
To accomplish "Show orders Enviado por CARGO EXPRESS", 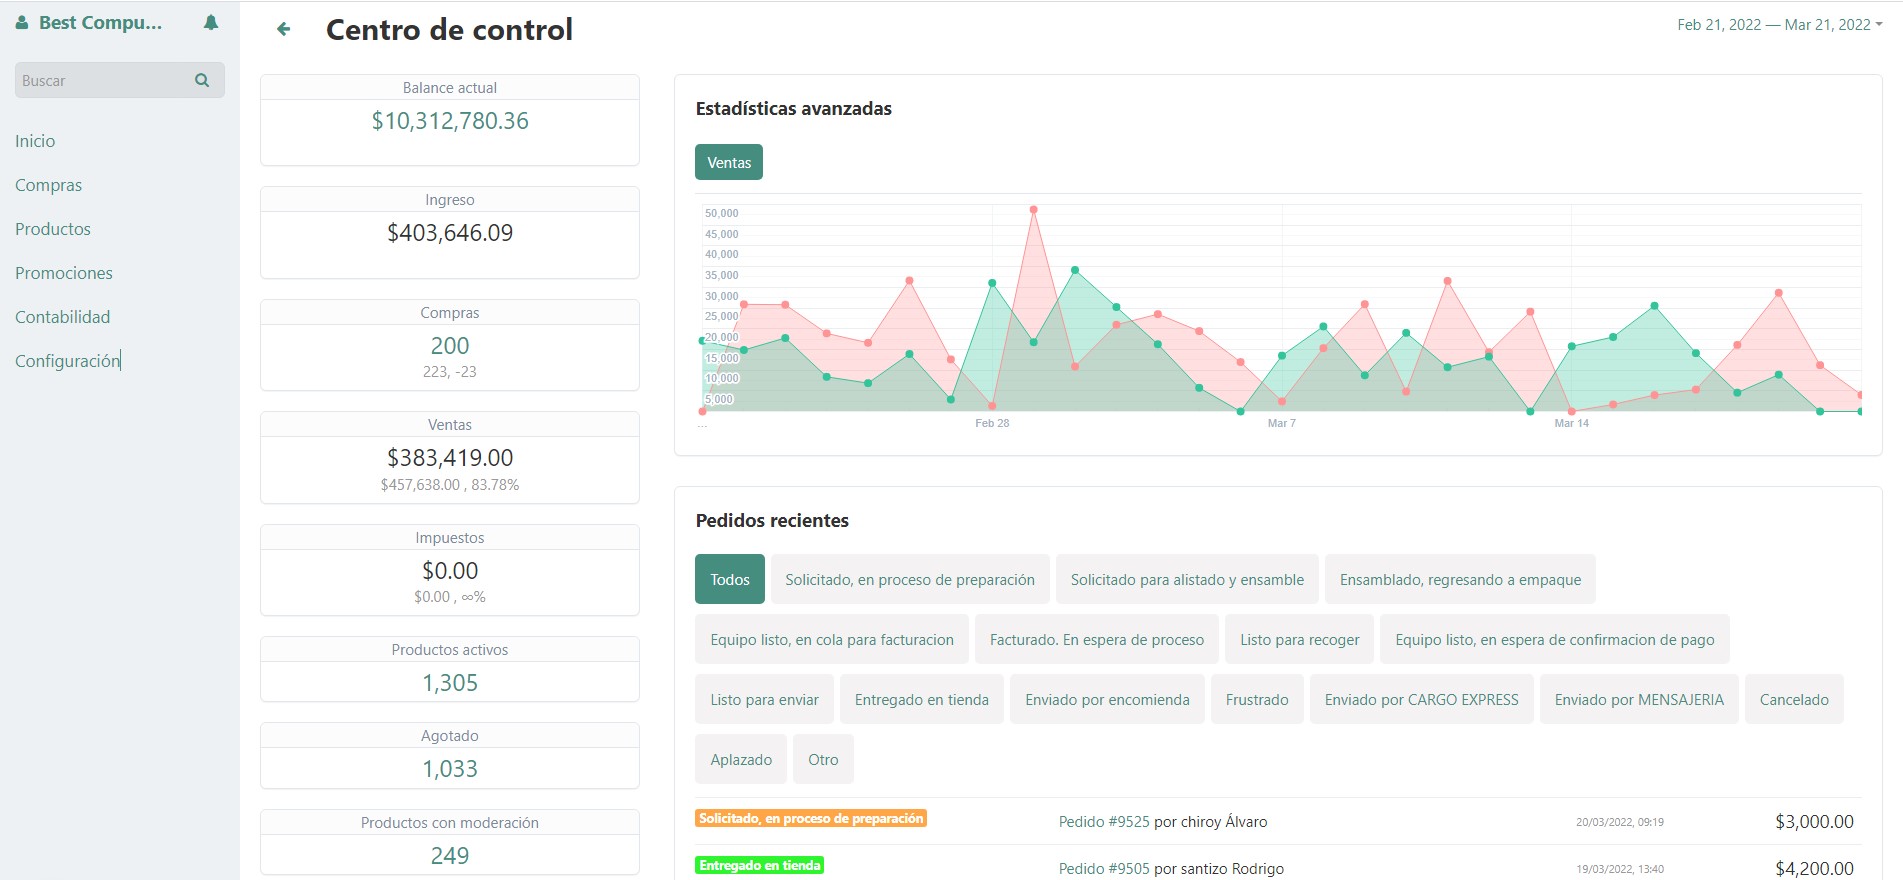I will pos(1421,699).
